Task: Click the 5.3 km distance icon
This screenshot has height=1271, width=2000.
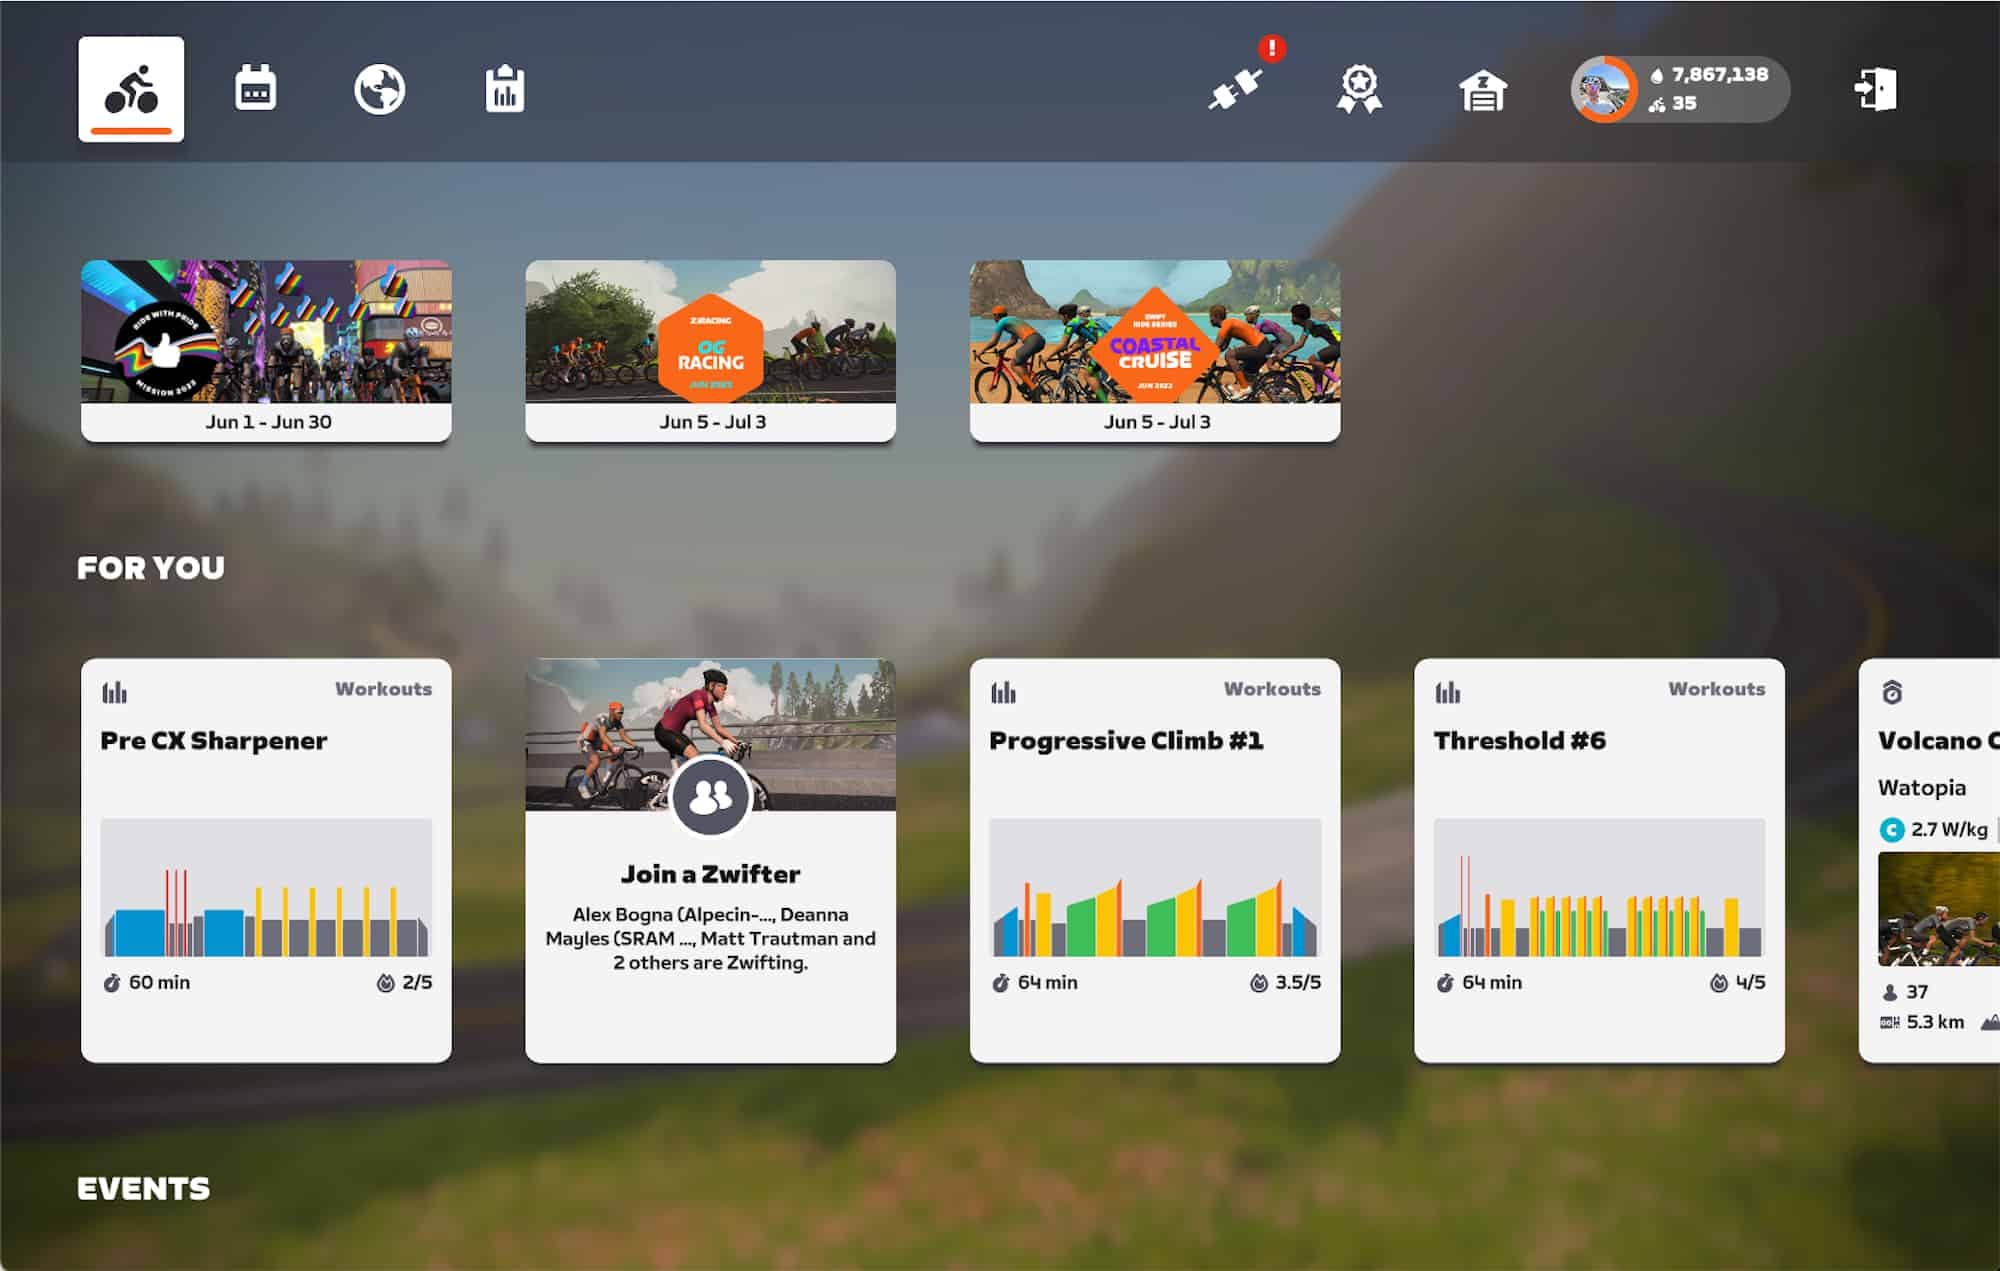Action: pyautogui.click(x=1890, y=1022)
